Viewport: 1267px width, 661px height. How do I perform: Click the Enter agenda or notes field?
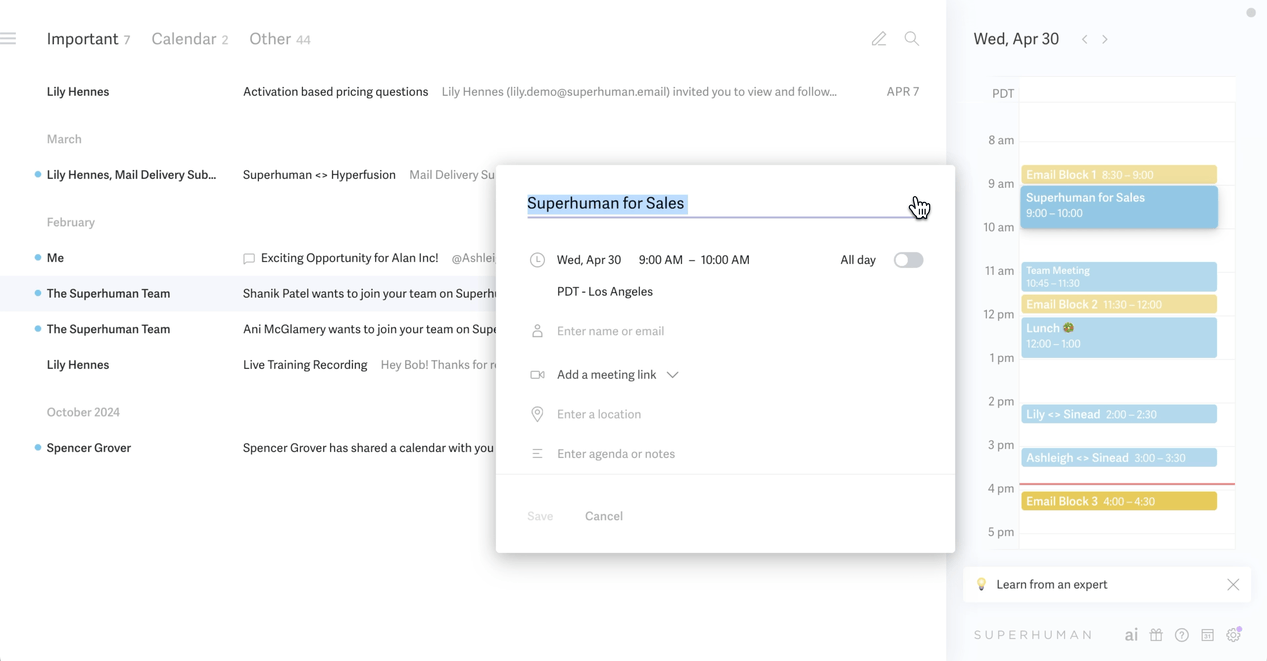tap(616, 454)
